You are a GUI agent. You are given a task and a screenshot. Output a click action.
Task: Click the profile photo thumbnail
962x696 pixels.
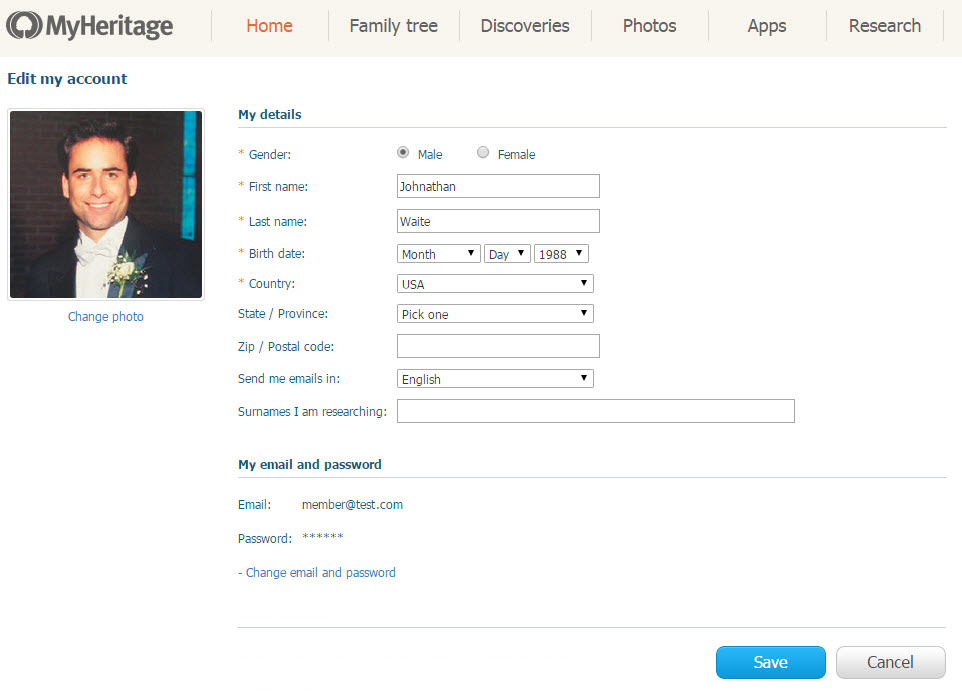[106, 205]
